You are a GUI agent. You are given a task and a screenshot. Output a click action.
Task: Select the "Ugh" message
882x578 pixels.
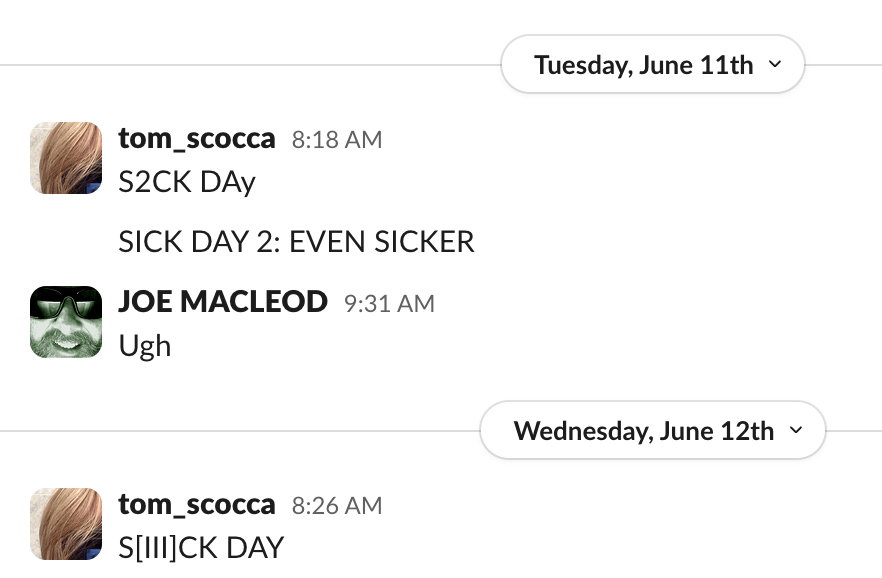point(145,346)
